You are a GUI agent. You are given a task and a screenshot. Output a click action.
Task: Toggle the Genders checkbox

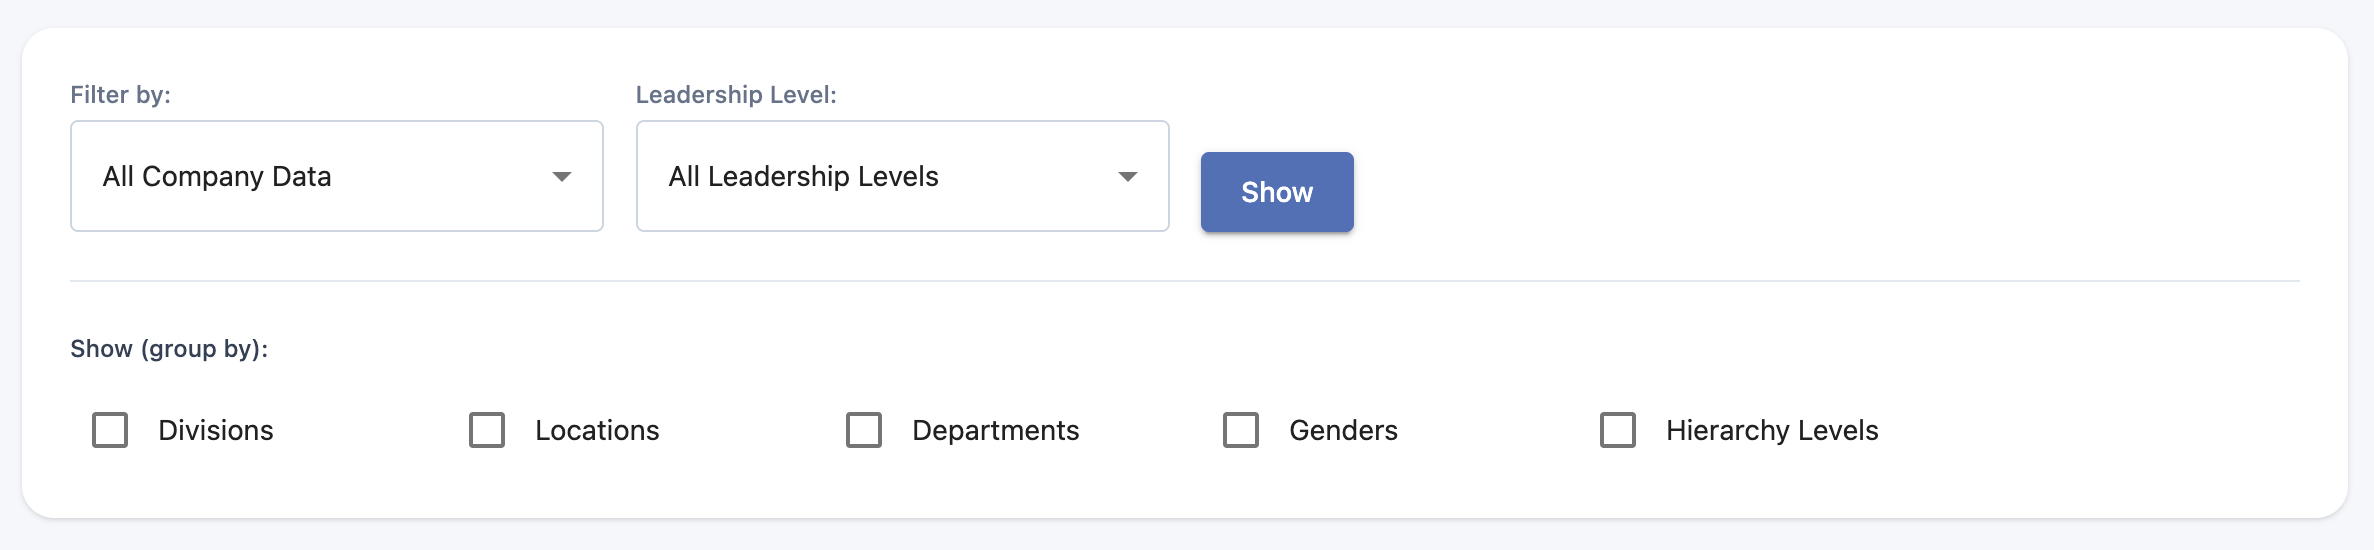1241,430
